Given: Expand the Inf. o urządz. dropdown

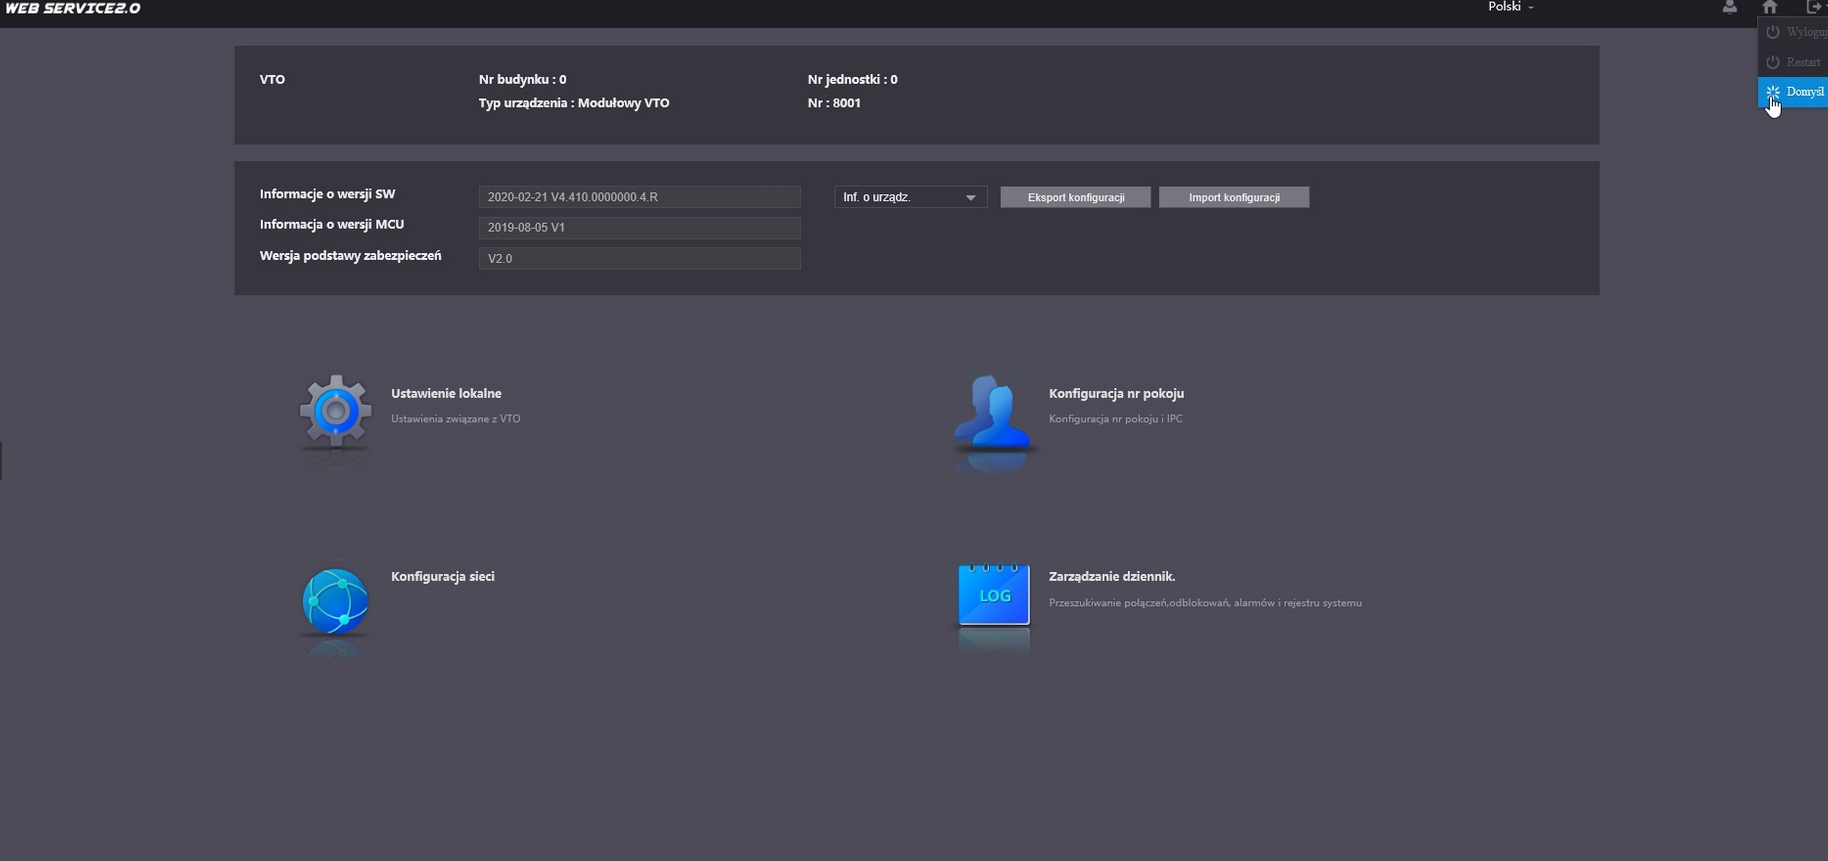Looking at the screenshot, I should click(910, 198).
